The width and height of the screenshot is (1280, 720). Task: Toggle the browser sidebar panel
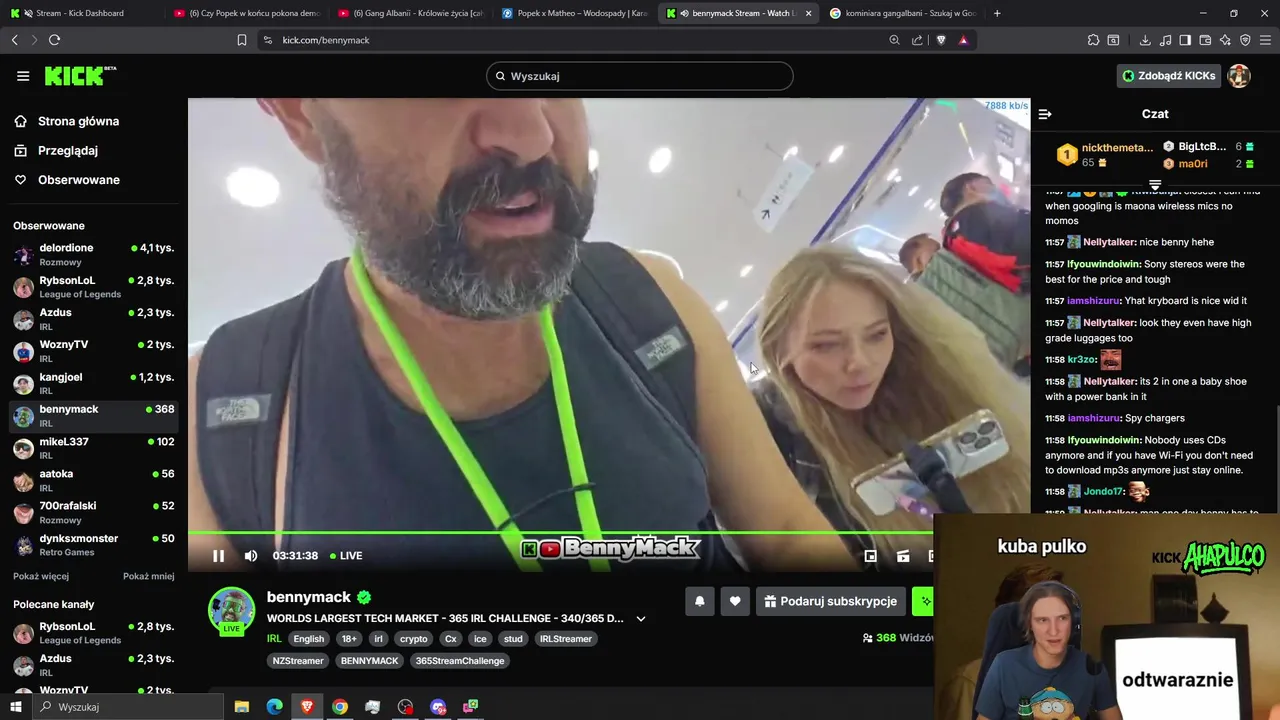(1185, 40)
